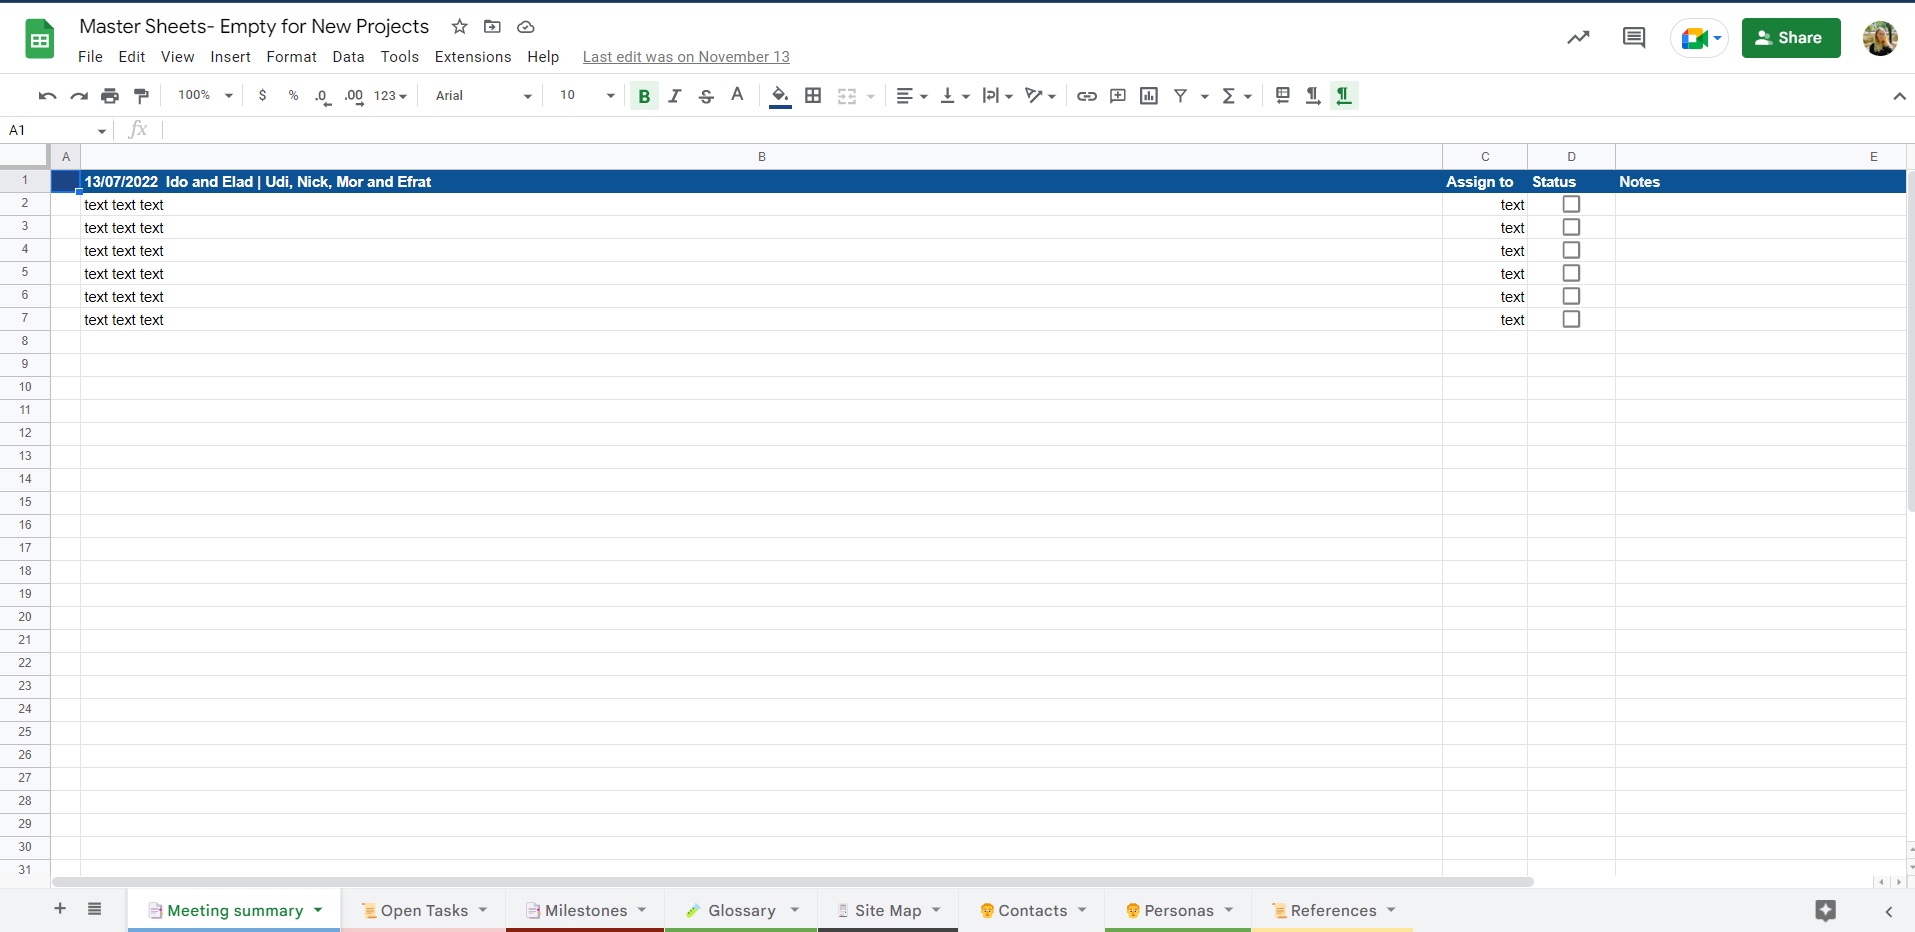Open the Data menu
Image resolution: width=1915 pixels, height=932 pixels.
click(348, 57)
